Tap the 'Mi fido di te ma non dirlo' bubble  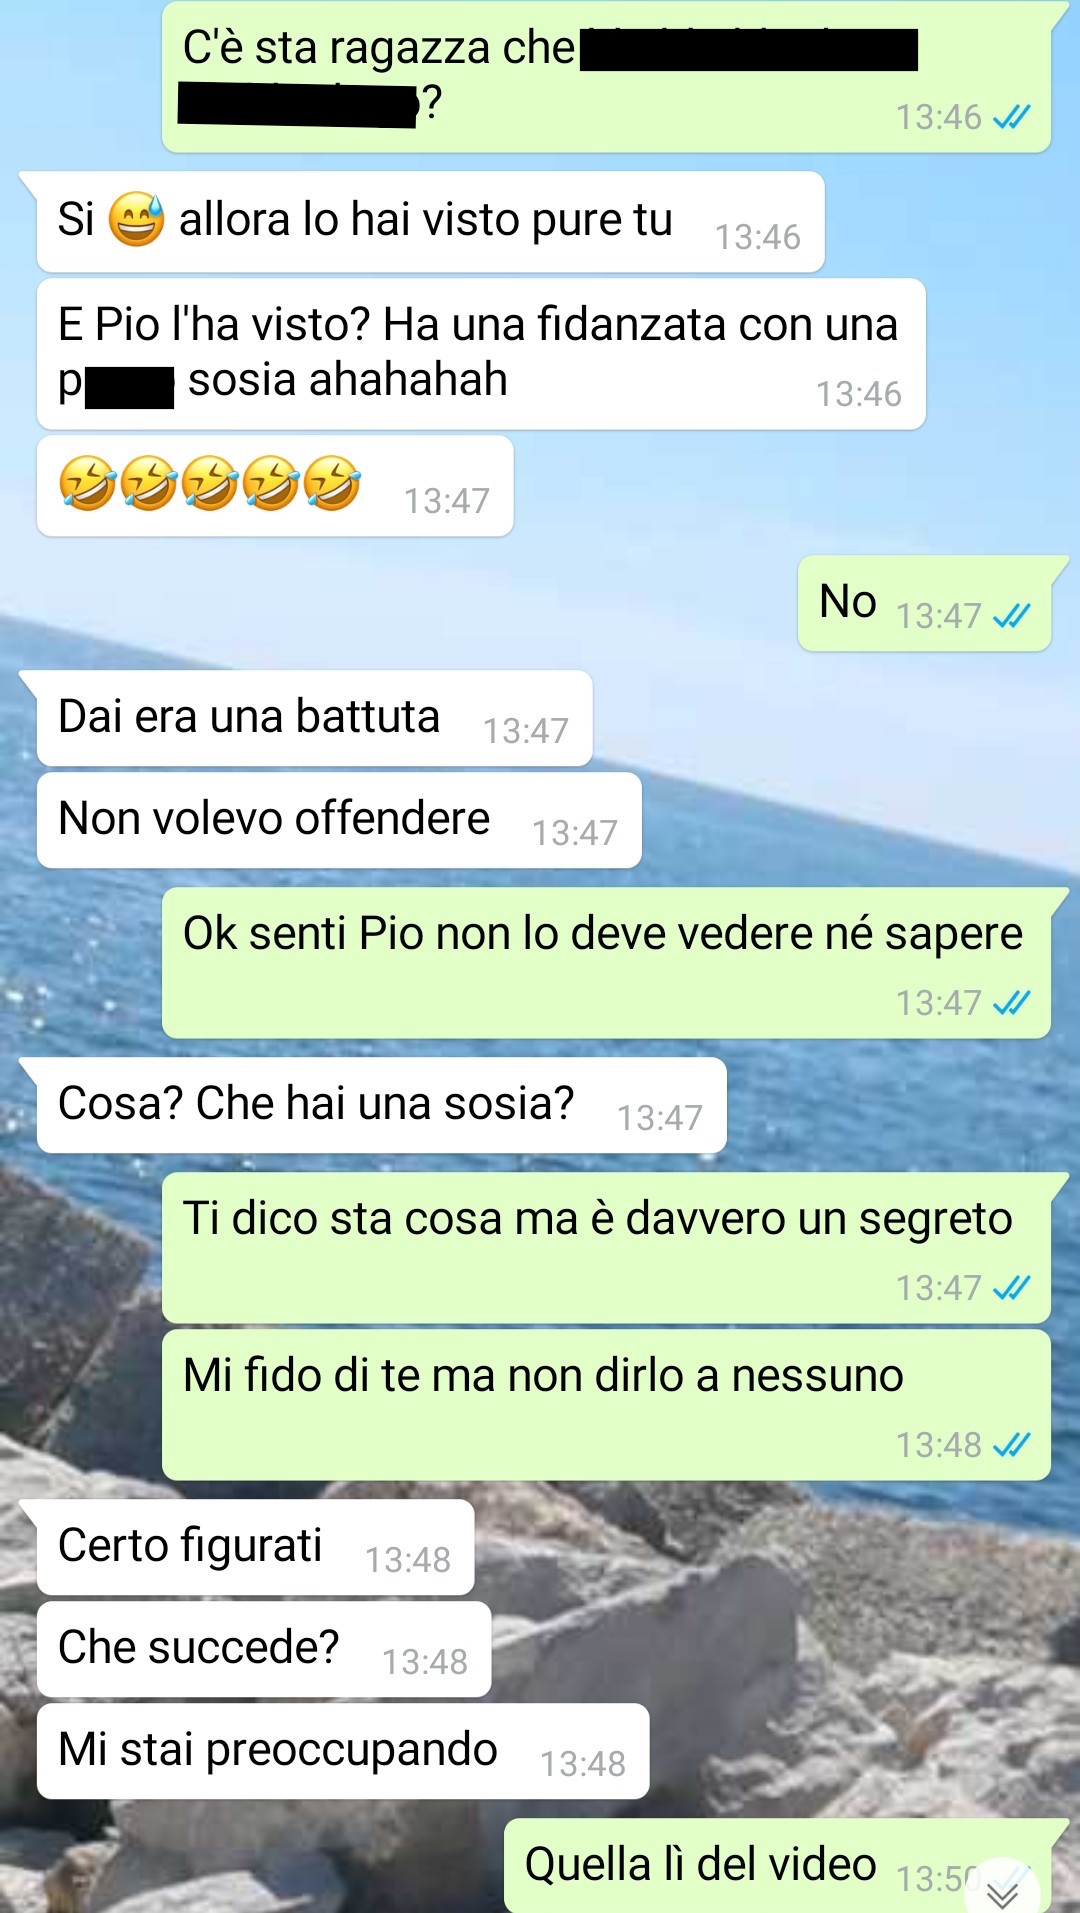pos(606,1405)
